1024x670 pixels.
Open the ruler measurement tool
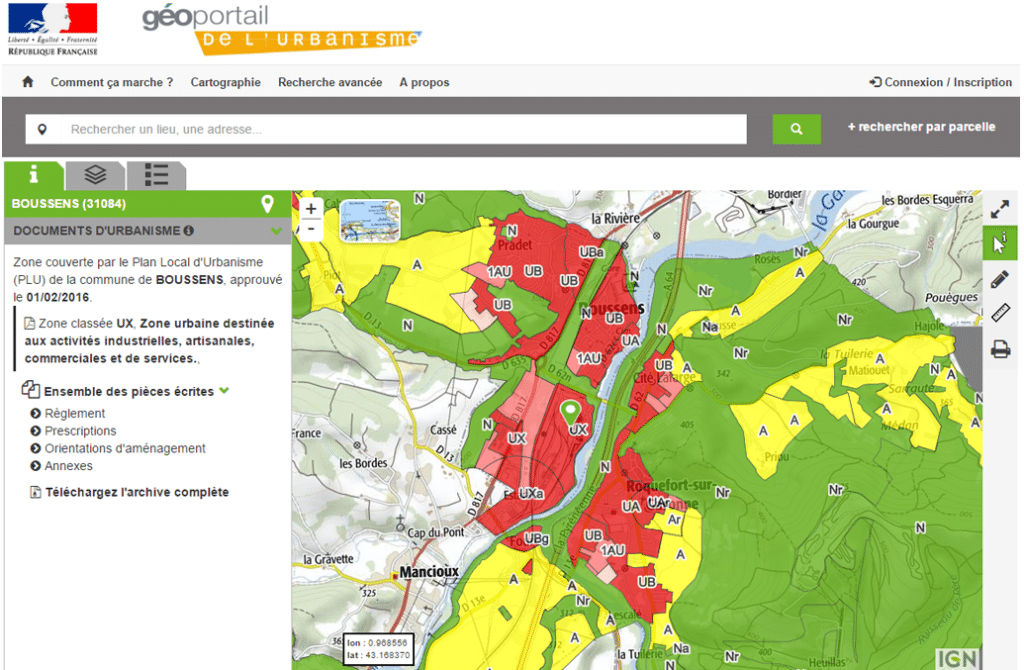(1000, 314)
